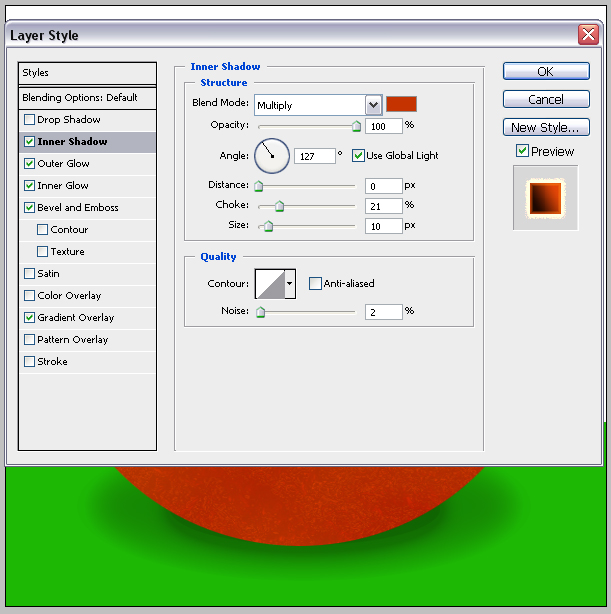Open the Satin settings panel
Screen dimensions: 611x614
(x=49, y=273)
